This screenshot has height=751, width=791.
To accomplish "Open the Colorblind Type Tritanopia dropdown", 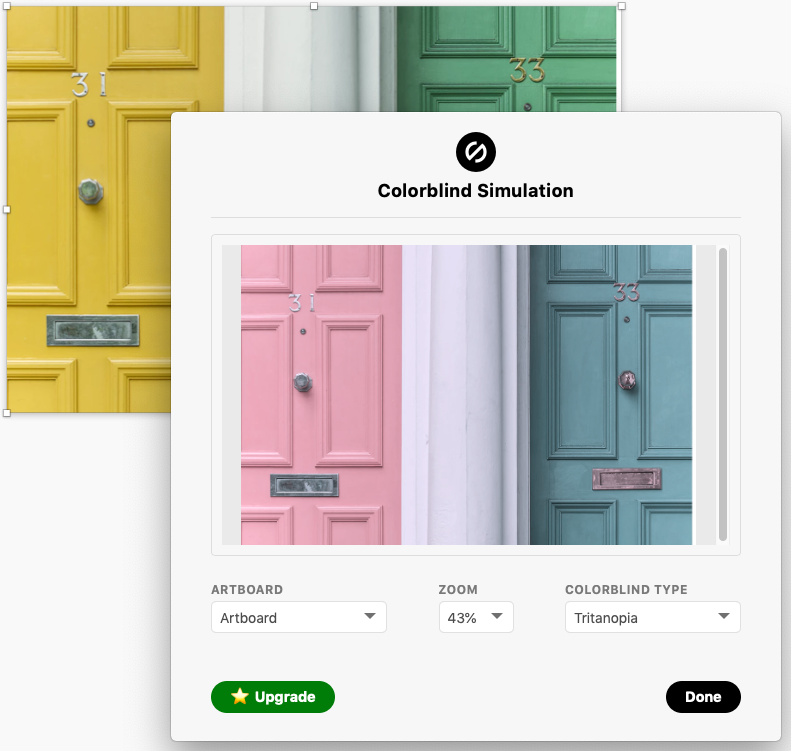I will pos(652,617).
